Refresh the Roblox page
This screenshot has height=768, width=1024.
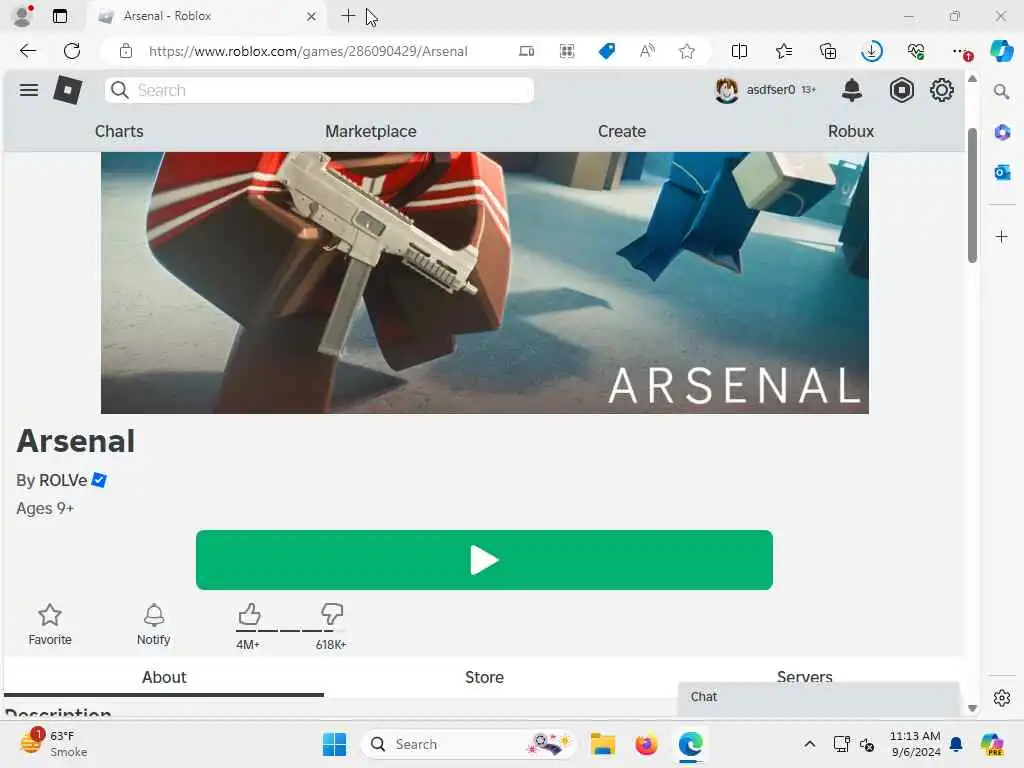coord(72,51)
